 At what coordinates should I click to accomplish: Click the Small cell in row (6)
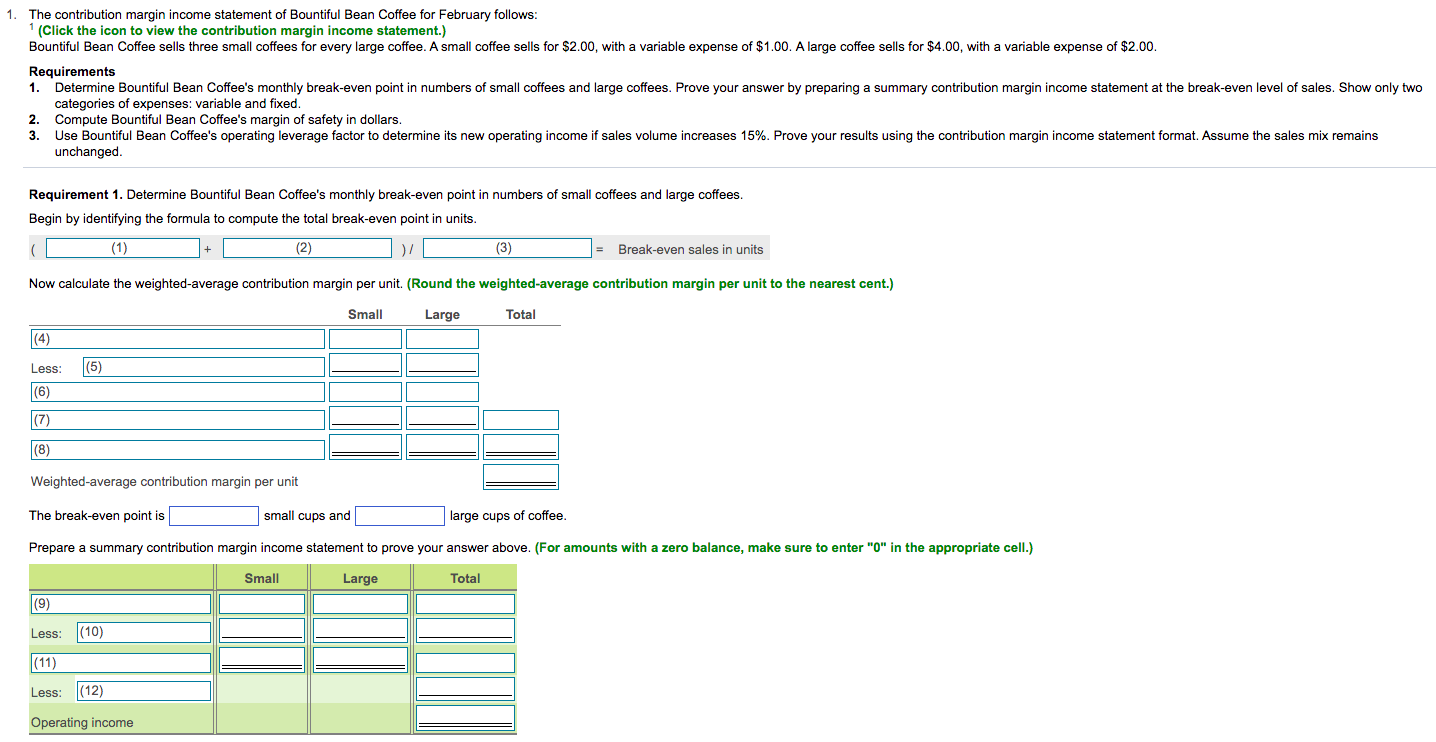coord(365,392)
